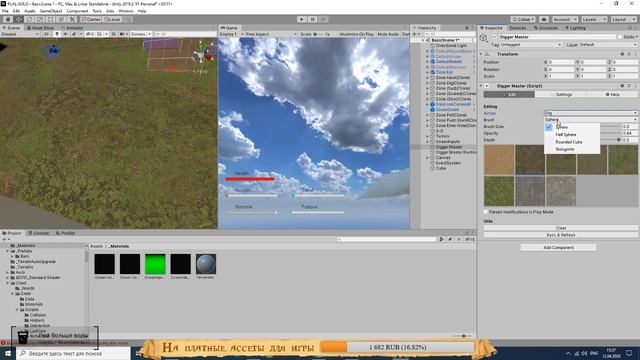Screen dimensions: 640x360
Task: Select the Move tool in the toolbar
Action: (x=19, y=19)
